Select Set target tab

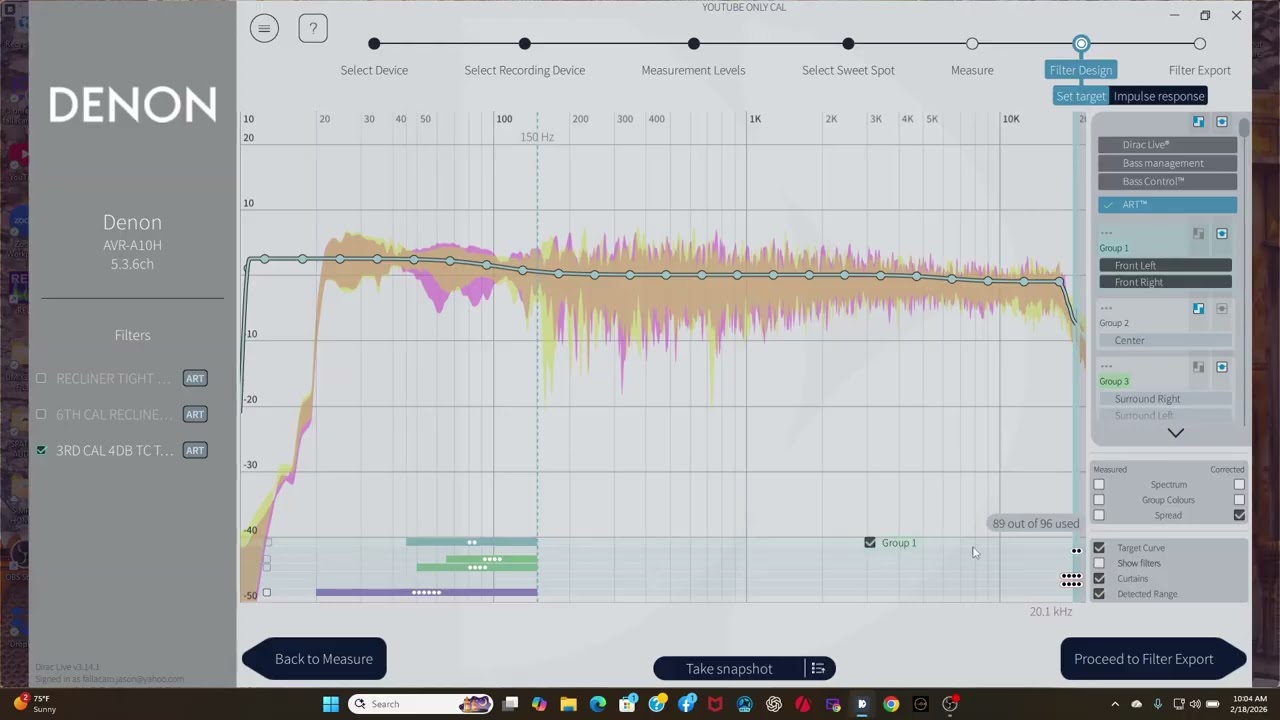coord(1081,96)
